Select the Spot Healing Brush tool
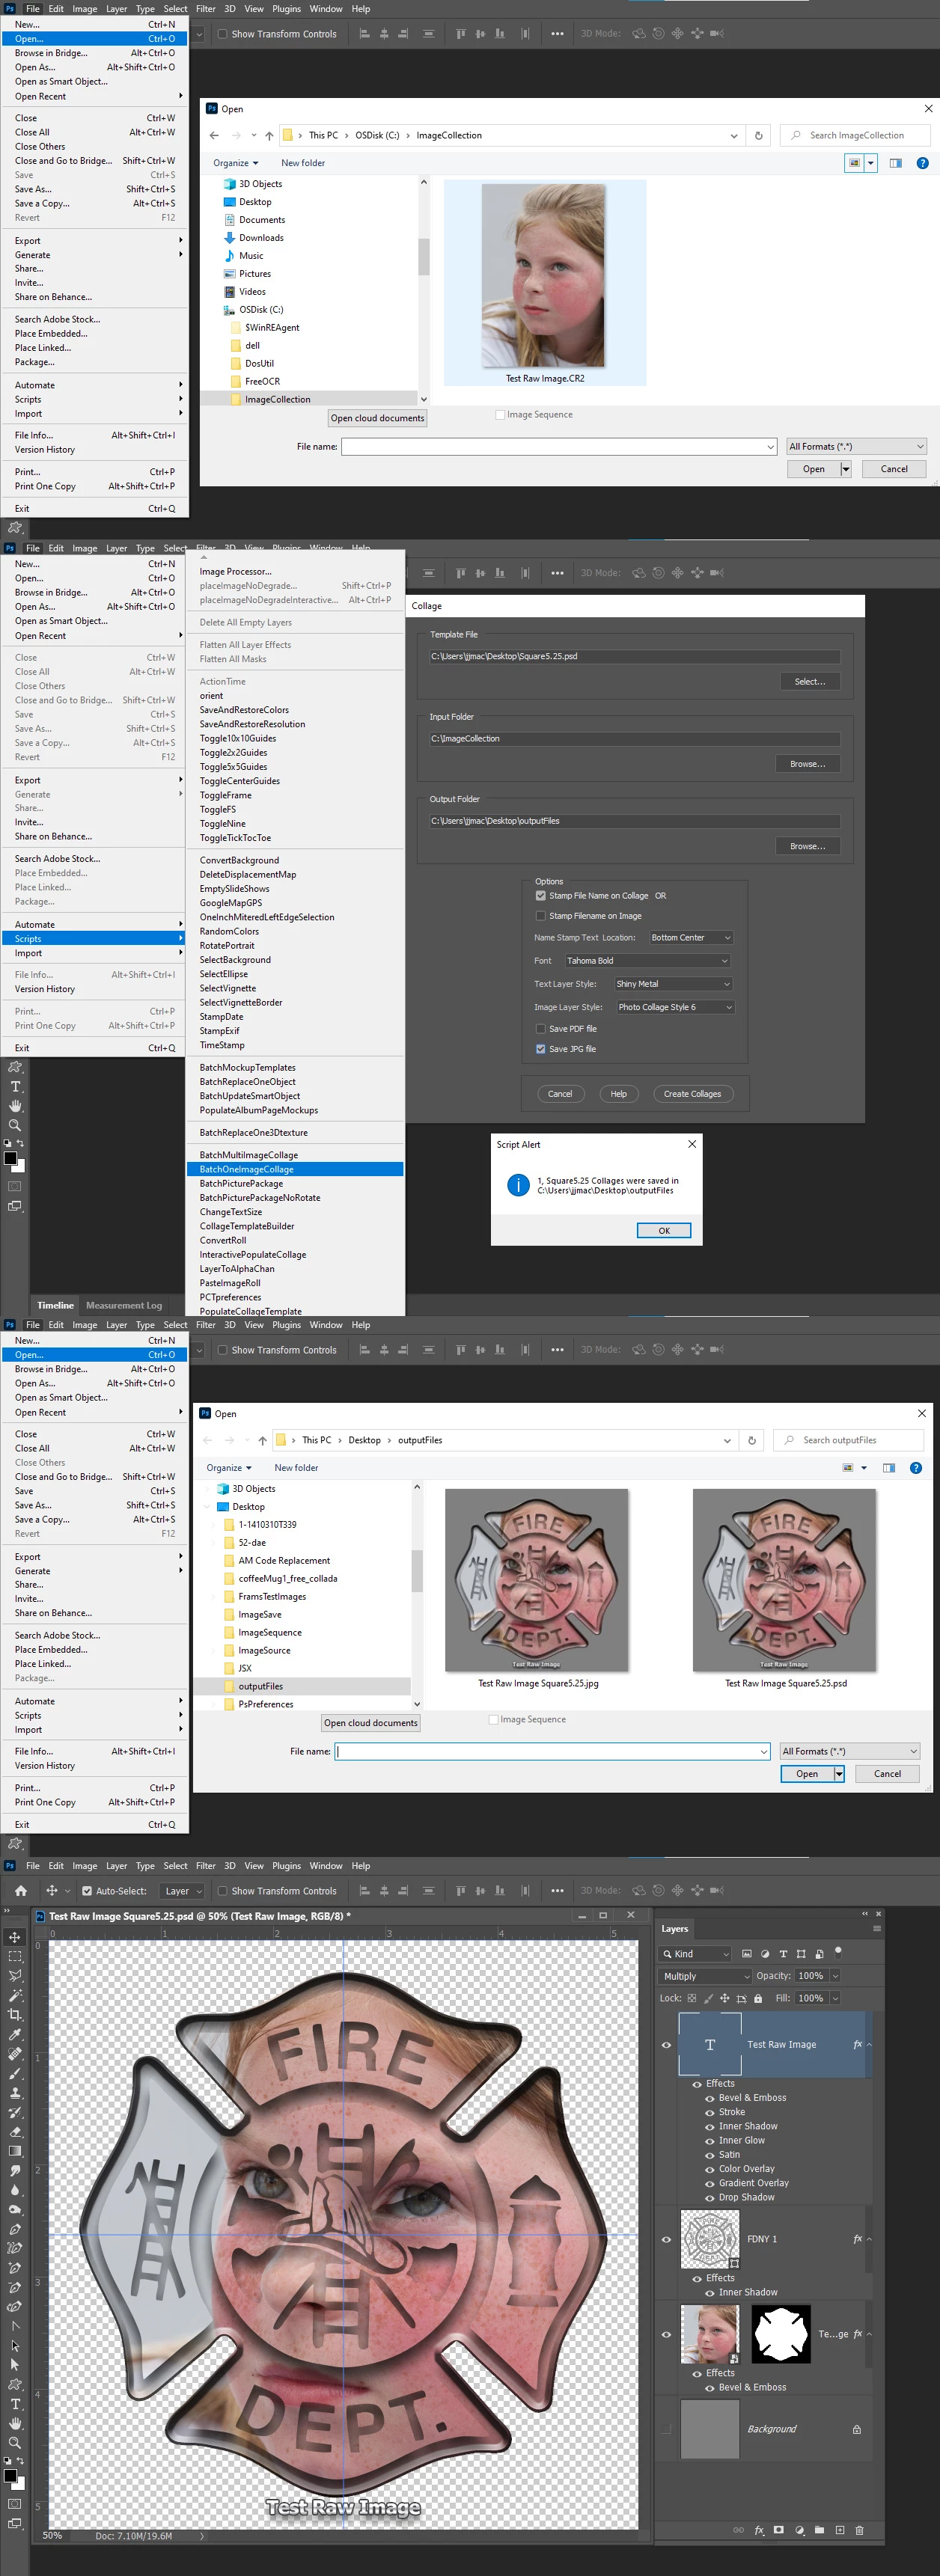 15,2054
